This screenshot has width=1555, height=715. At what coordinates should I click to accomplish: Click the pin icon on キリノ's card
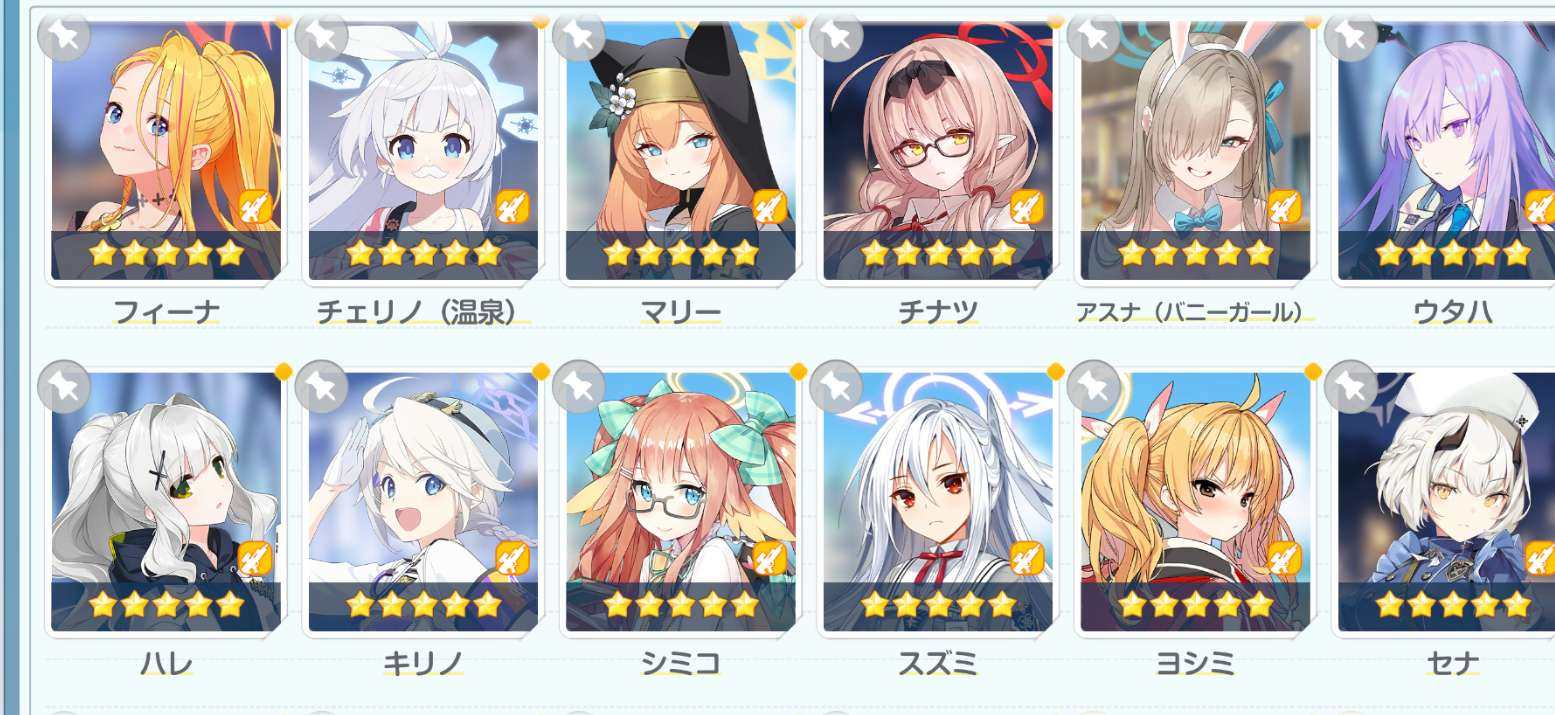point(322,386)
